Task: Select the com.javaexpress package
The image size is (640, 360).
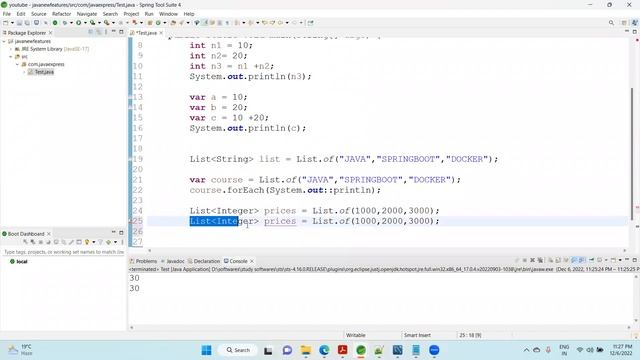Action: pos(43,64)
